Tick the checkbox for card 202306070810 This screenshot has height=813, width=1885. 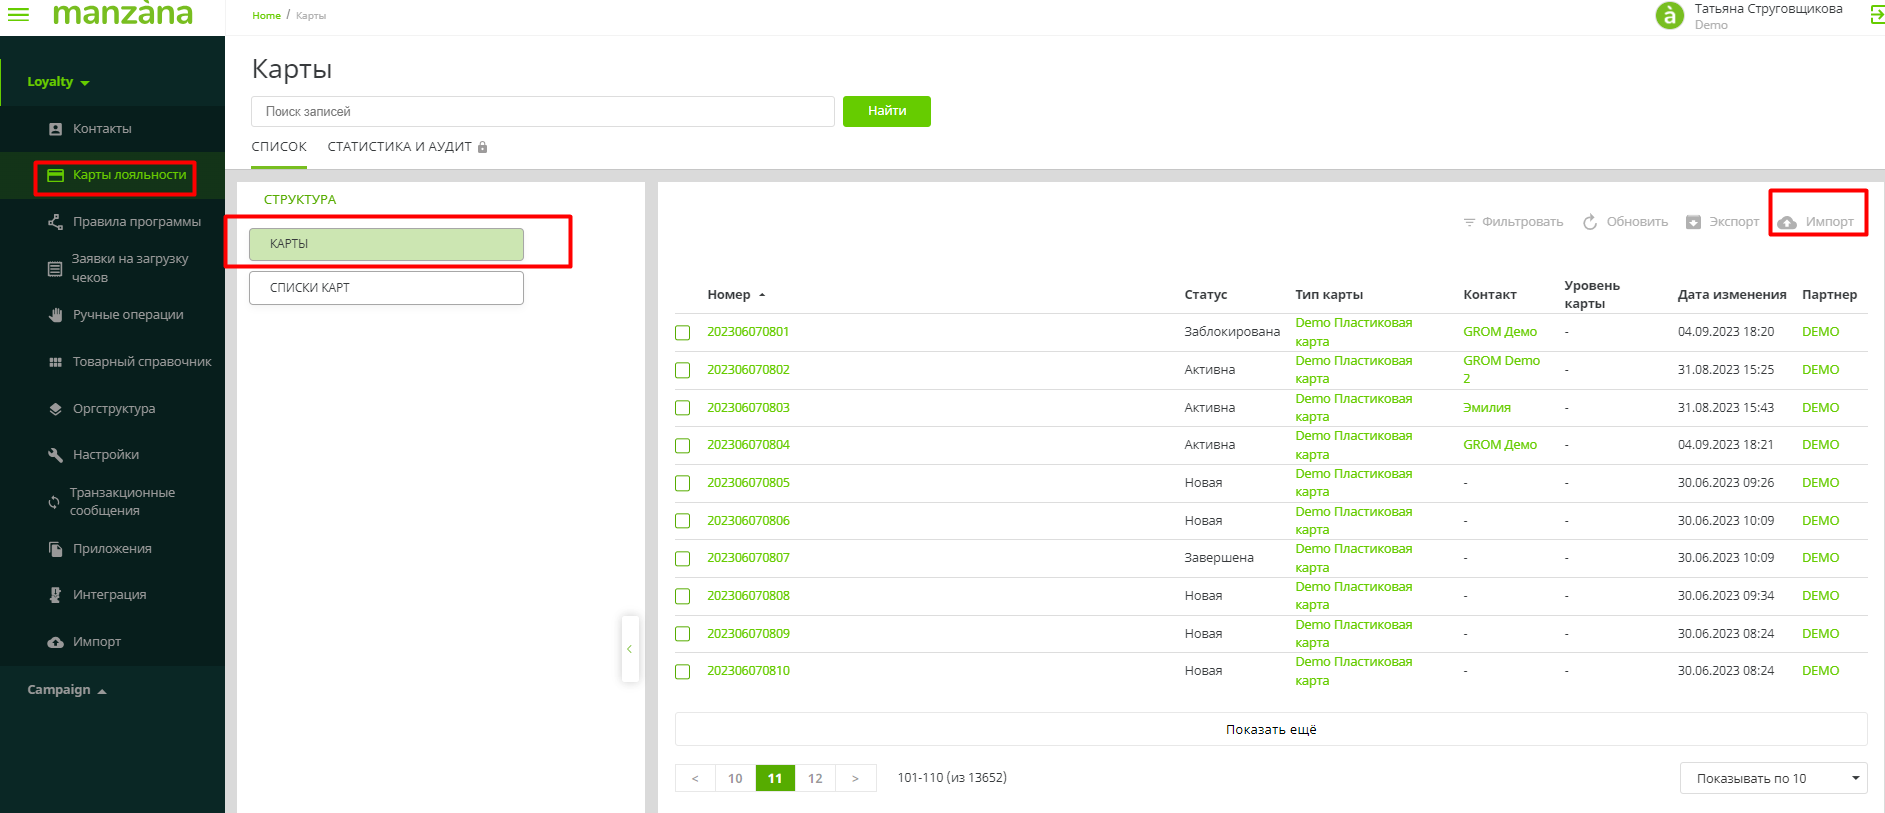[x=683, y=672]
